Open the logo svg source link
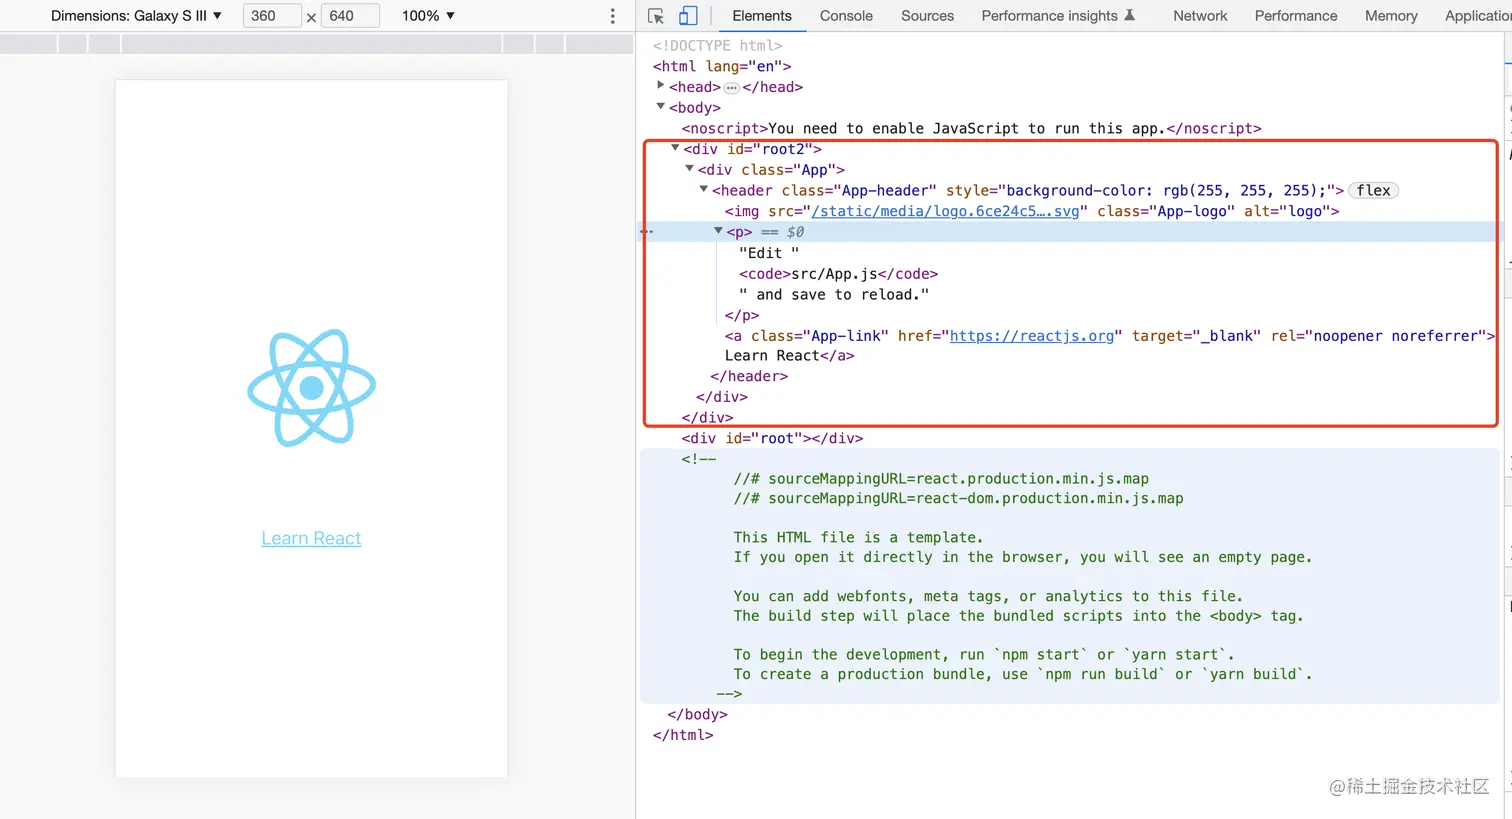1512x819 pixels. 945,211
